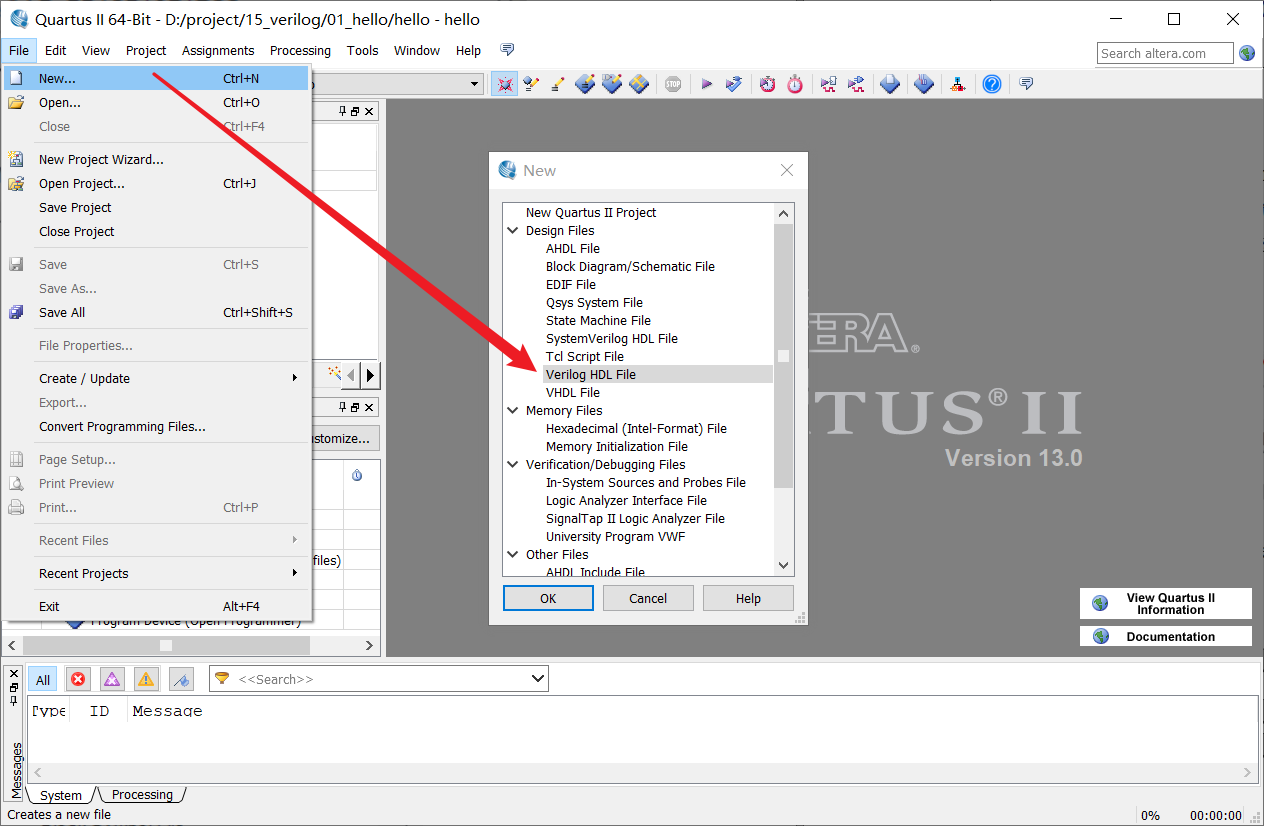Click the Programmer icon right of the Help circle
1264x826 pixels.
point(1025,84)
